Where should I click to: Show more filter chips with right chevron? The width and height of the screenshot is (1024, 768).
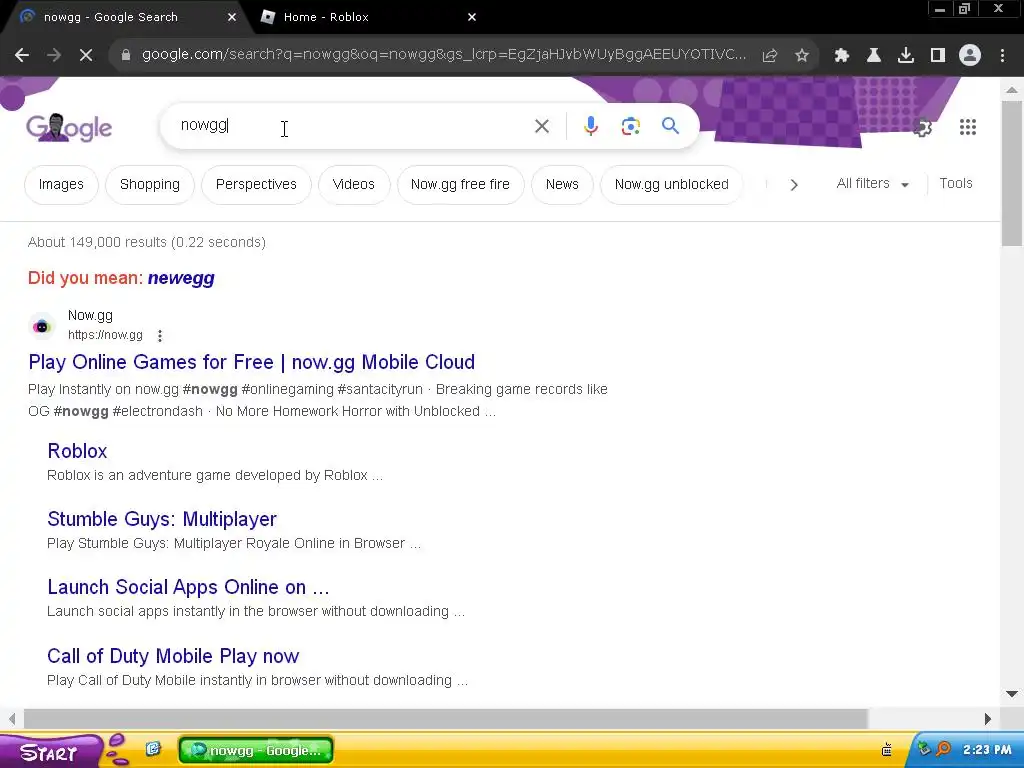coord(794,185)
